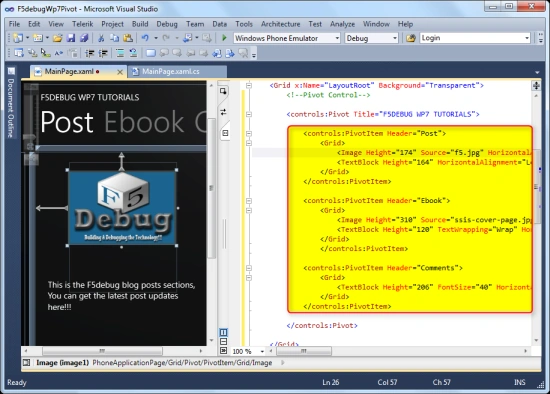This screenshot has width=550, height=394.
Task: Select Image (image1) in the breadcrumb bar
Action: 62,362
